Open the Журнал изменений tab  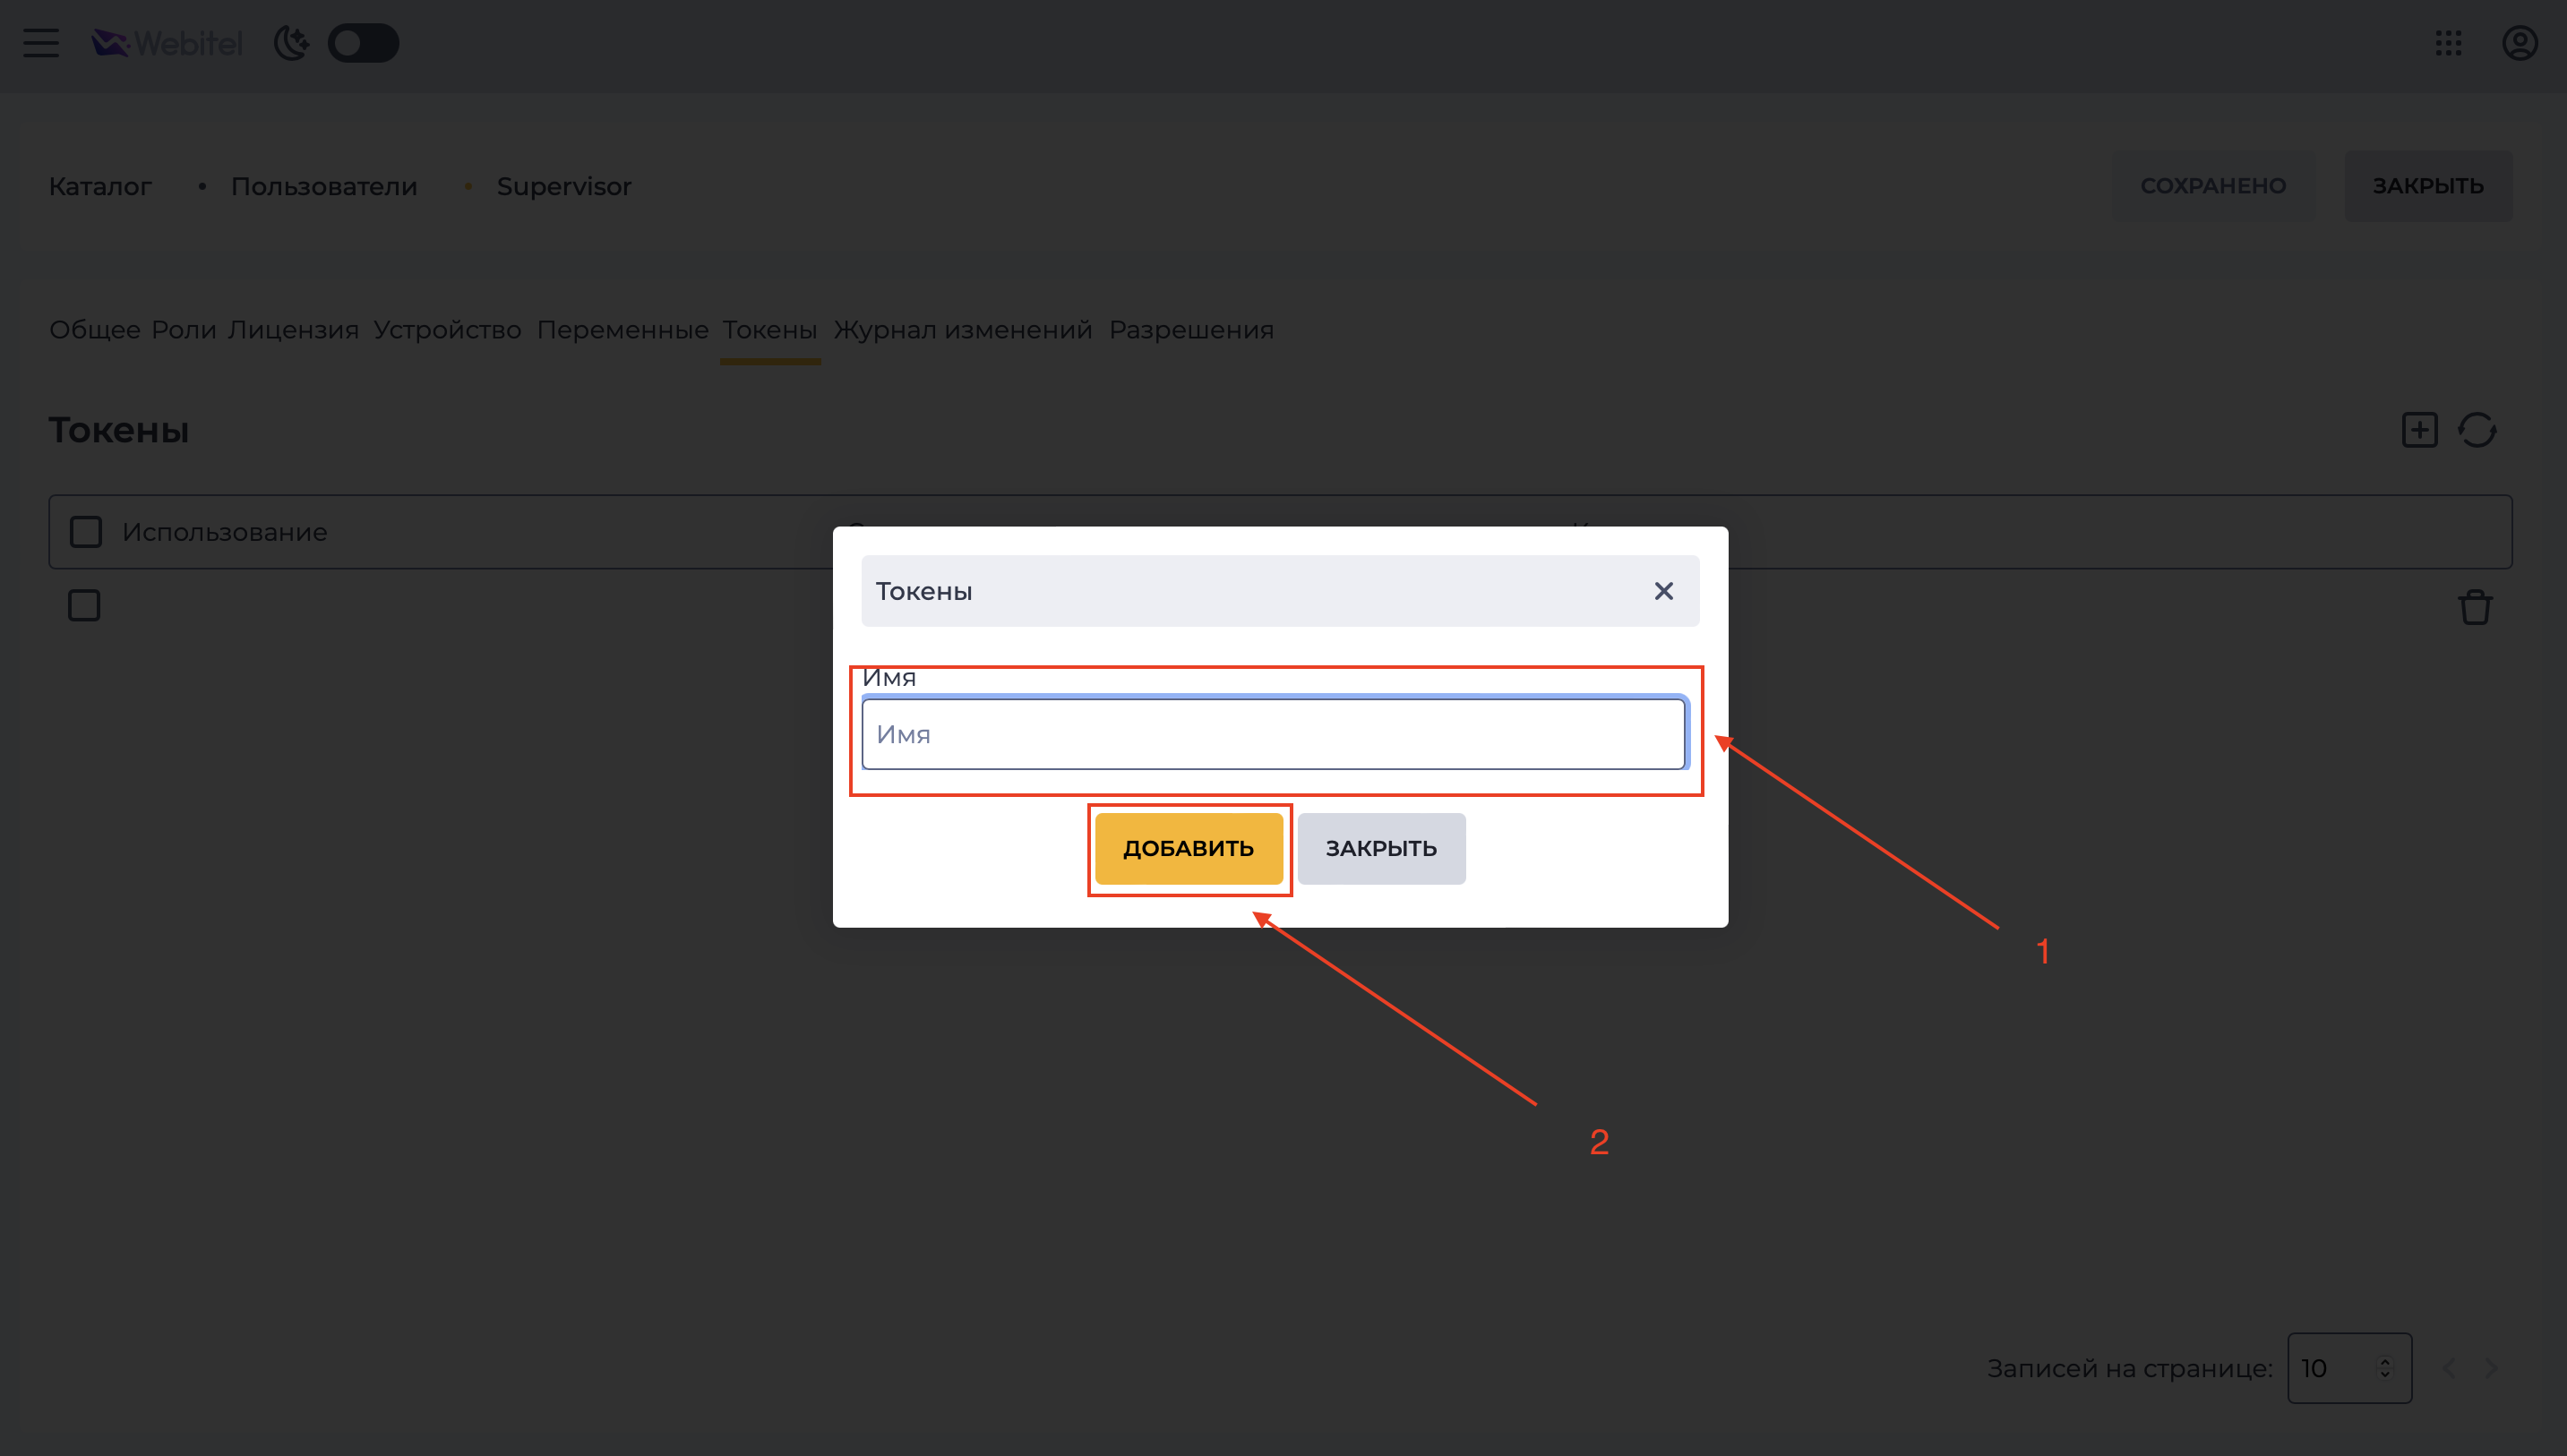click(963, 330)
